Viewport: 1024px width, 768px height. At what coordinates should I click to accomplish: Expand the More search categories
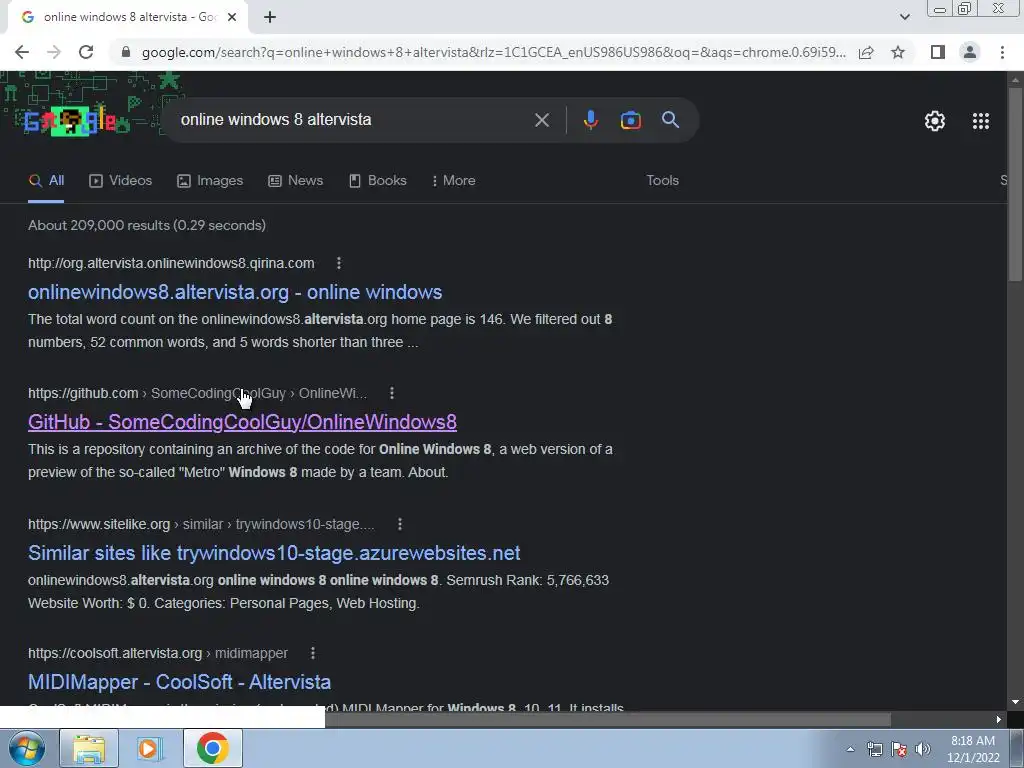coord(453,181)
